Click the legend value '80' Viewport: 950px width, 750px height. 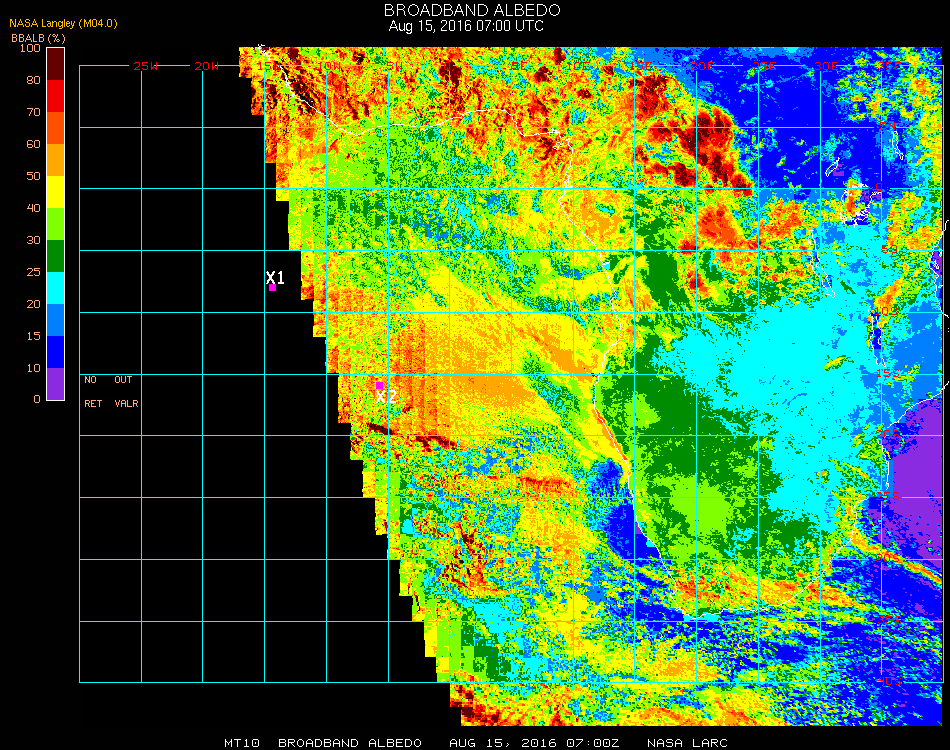(33, 80)
